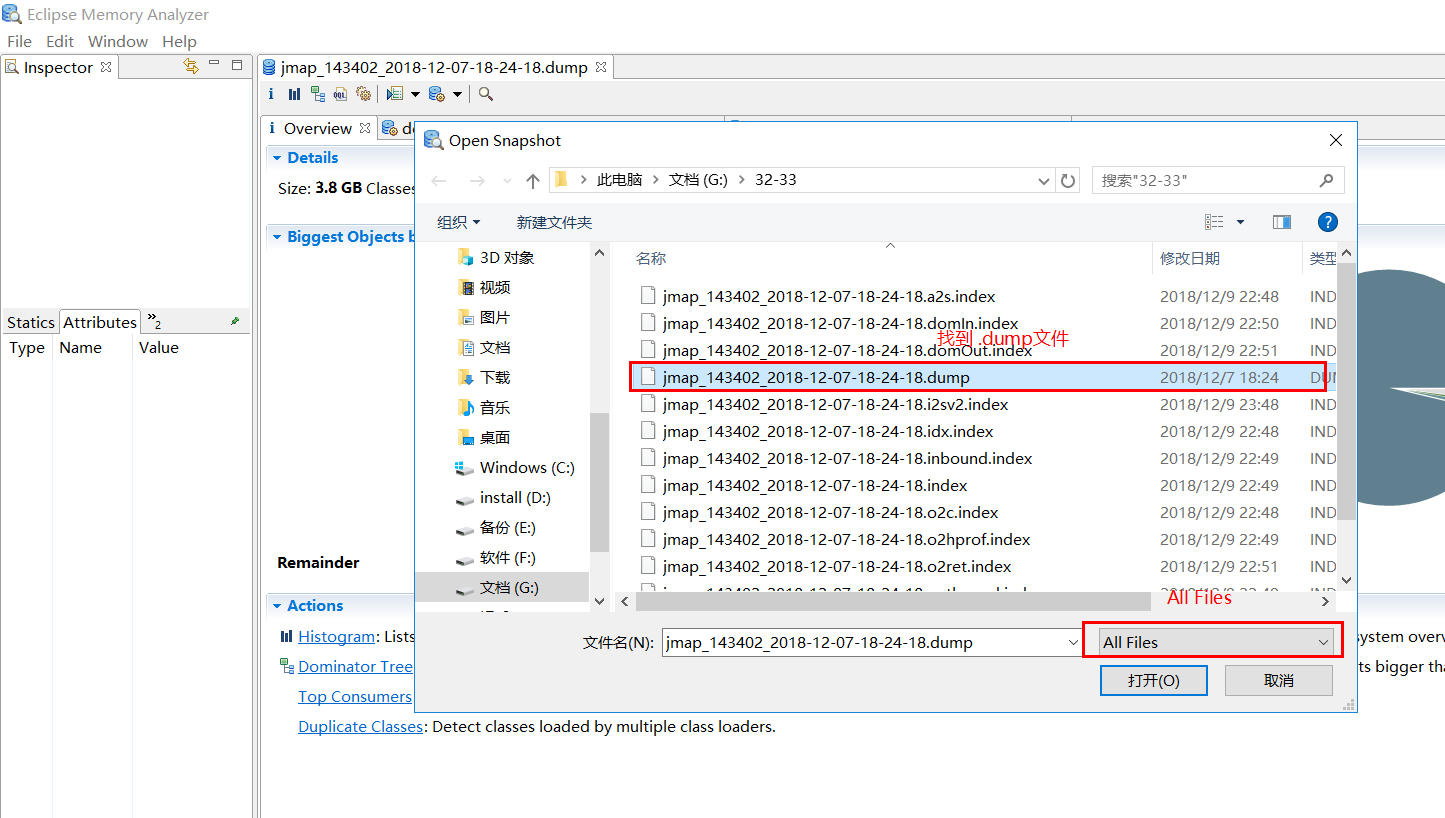Pin the Inspector attributes view
This screenshot has height=818, width=1445.
pyautogui.click(x=235, y=321)
